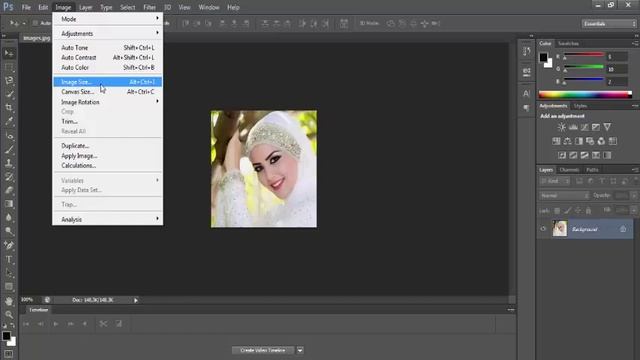This screenshot has width=640, height=360.
Task: Open the Mode submenu
Action: click(108, 19)
